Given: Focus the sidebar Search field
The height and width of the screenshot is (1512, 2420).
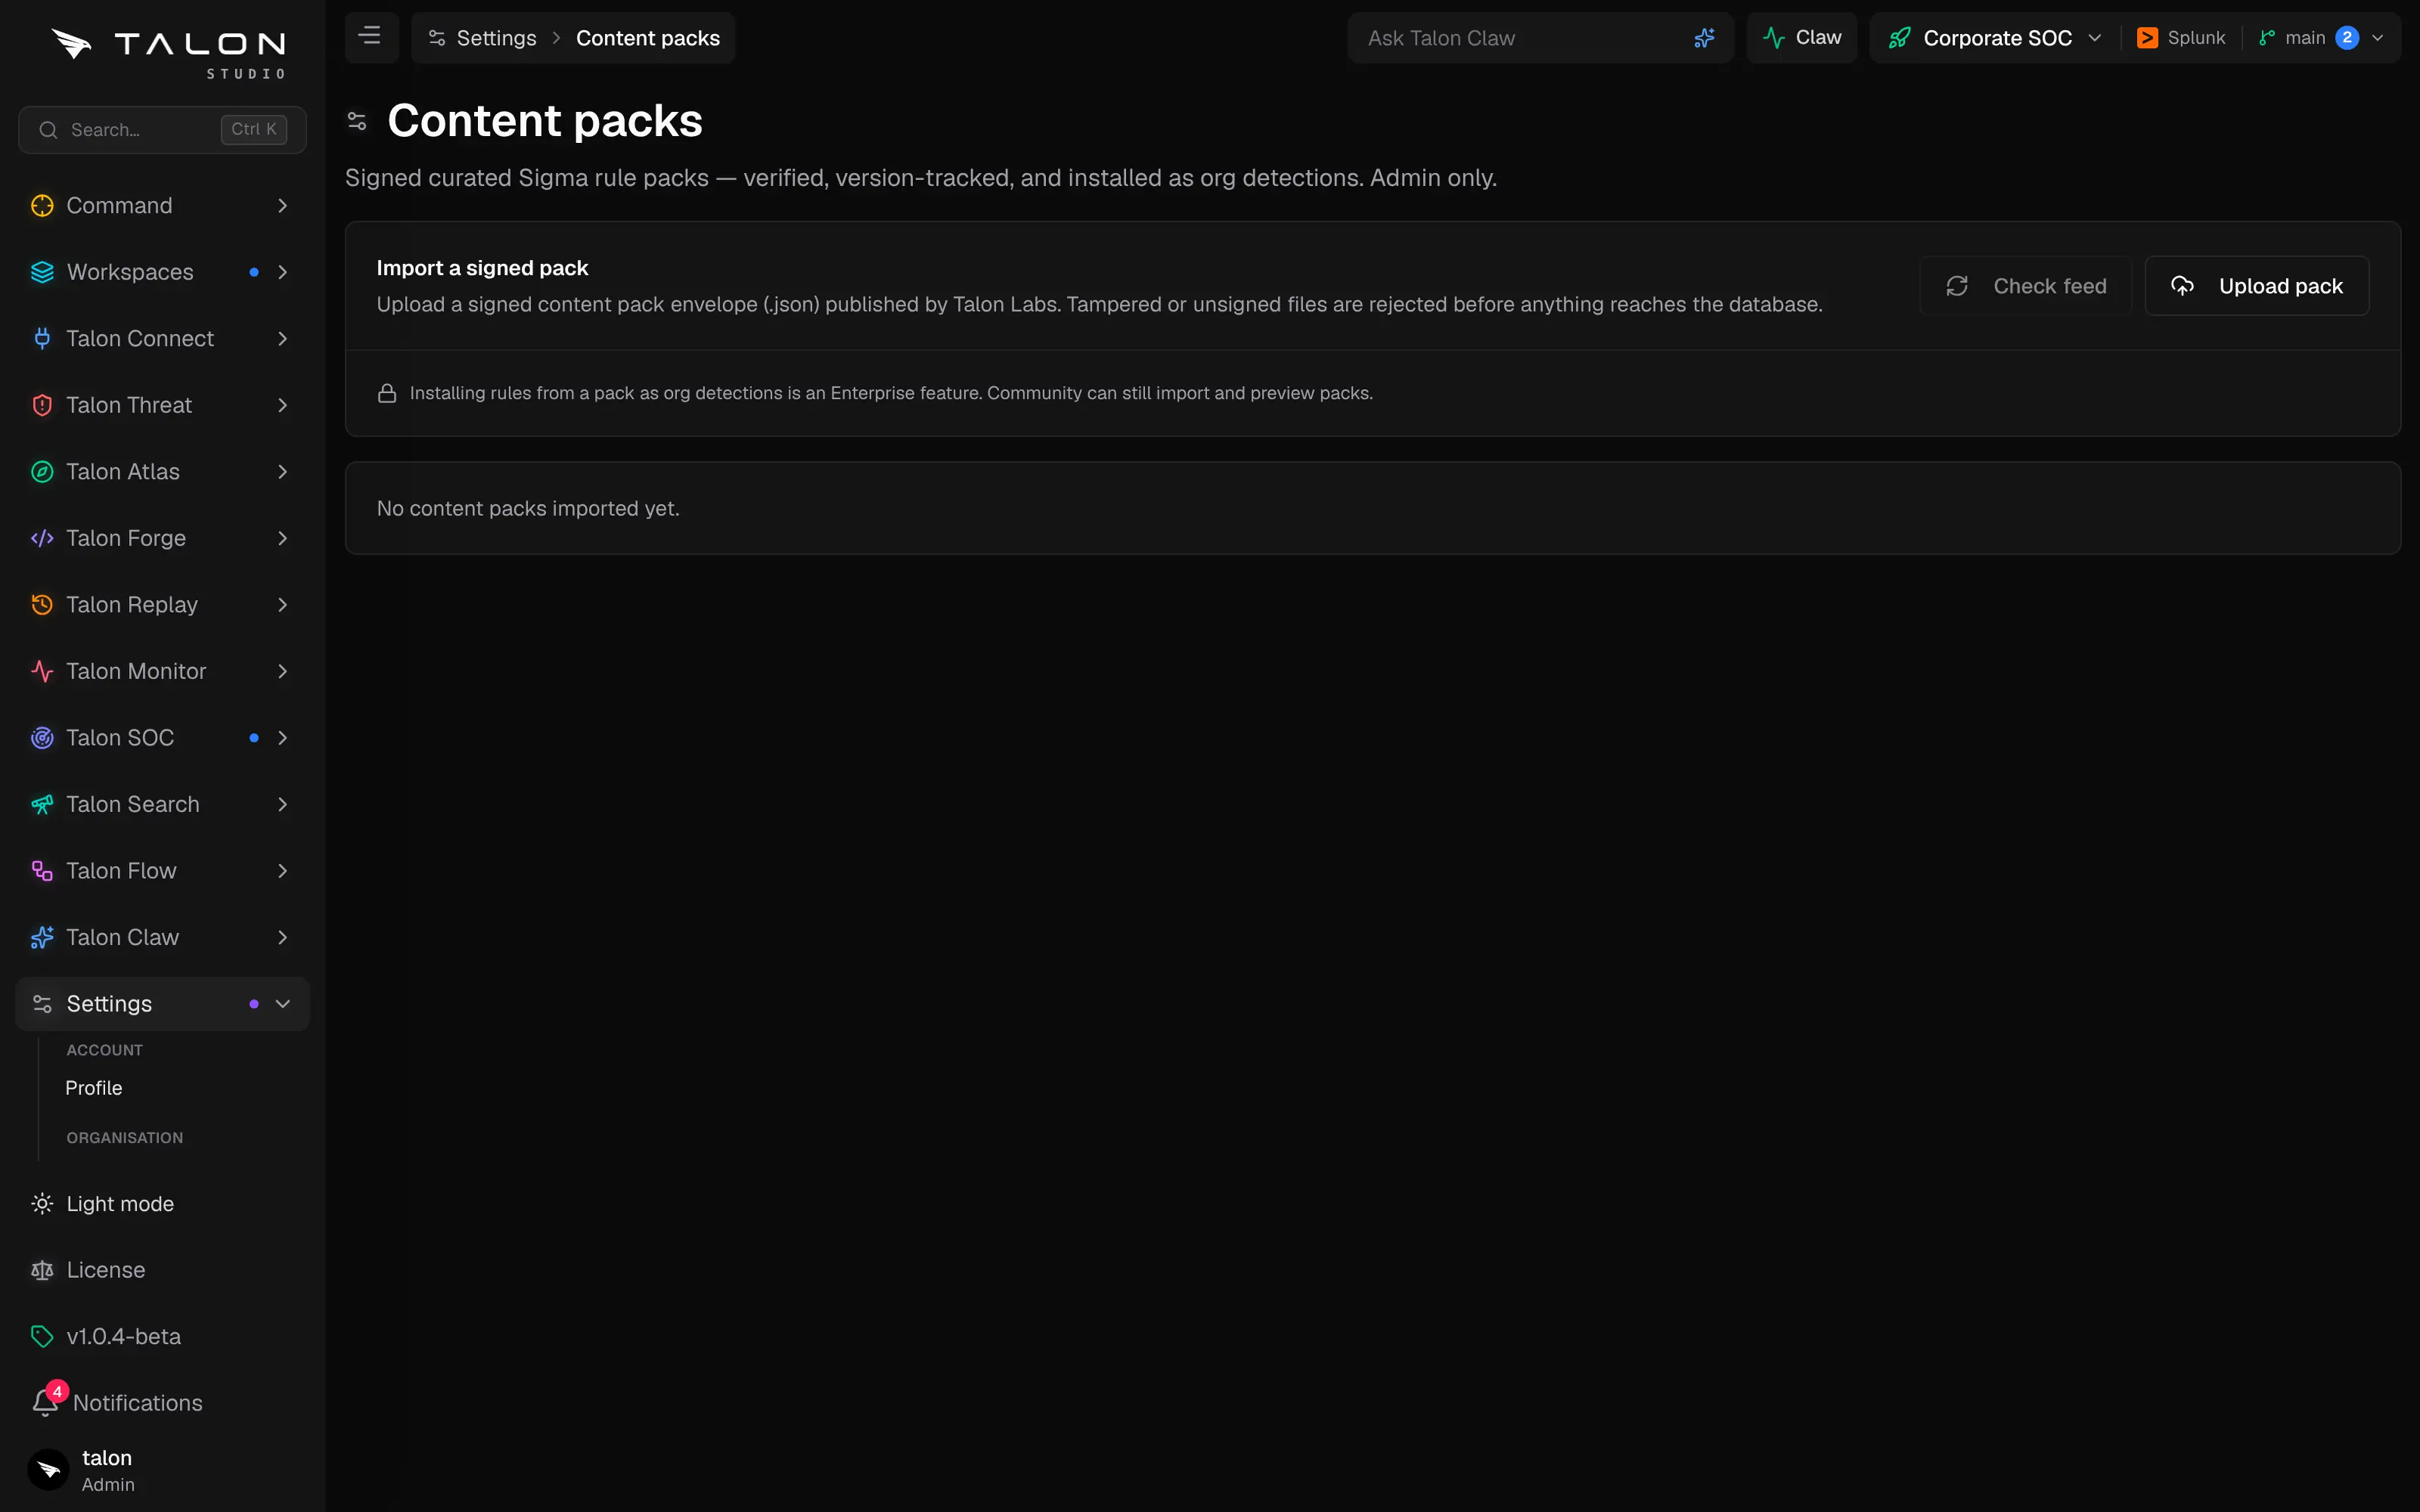Looking at the screenshot, I should (x=162, y=130).
